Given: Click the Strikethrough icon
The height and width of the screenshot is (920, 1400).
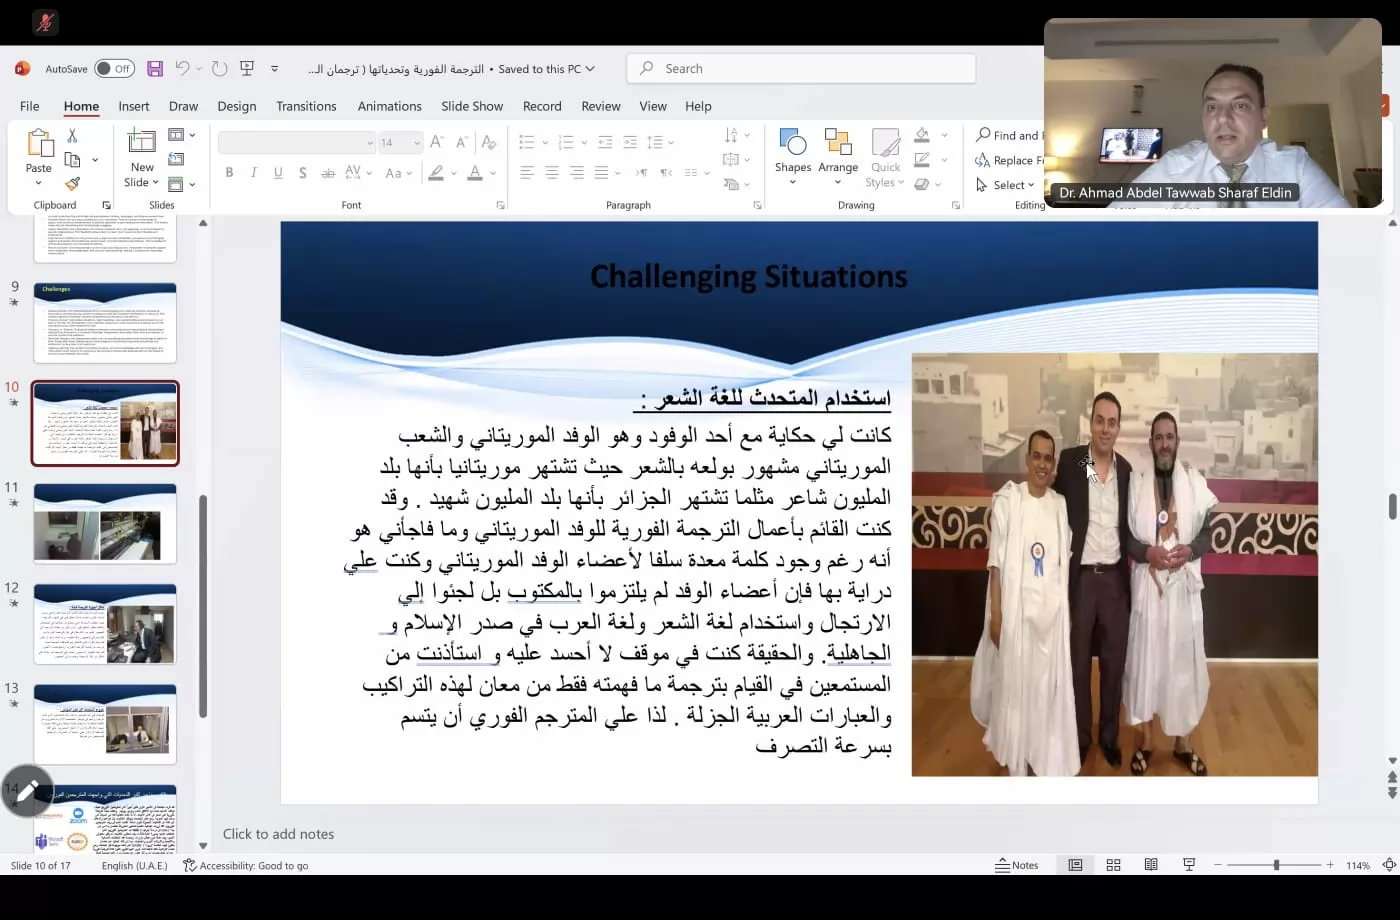Looking at the screenshot, I should (327, 172).
